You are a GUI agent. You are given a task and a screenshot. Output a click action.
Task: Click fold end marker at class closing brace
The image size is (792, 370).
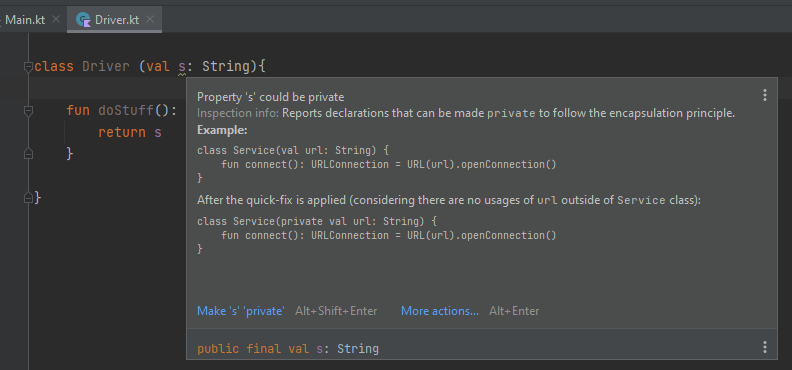tap(28, 198)
